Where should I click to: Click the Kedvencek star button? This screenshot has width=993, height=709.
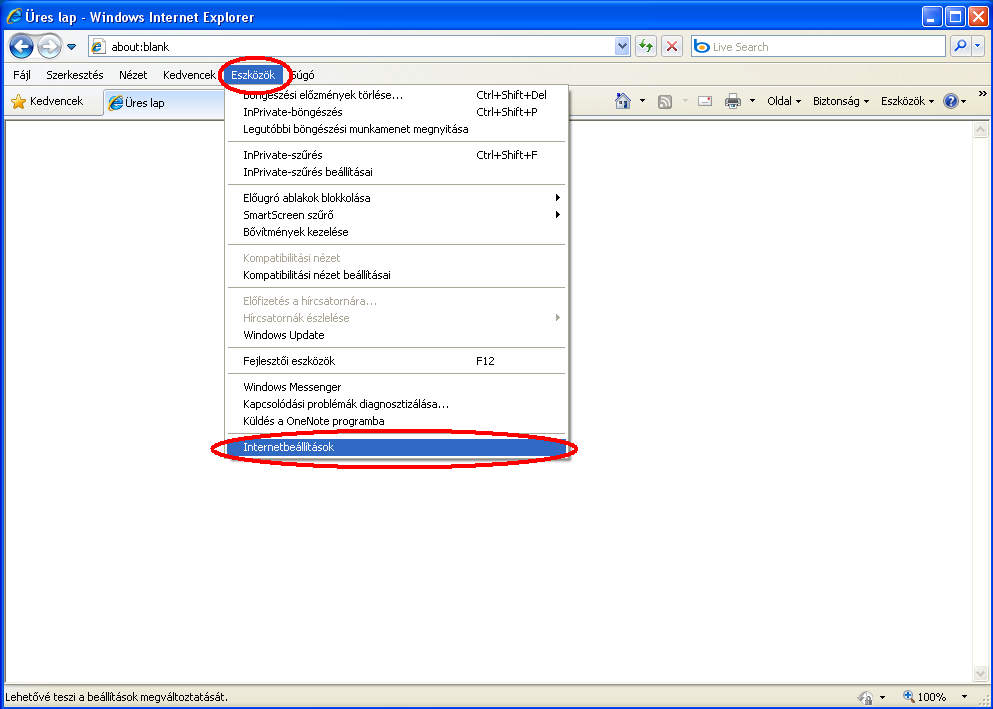[47, 101]
